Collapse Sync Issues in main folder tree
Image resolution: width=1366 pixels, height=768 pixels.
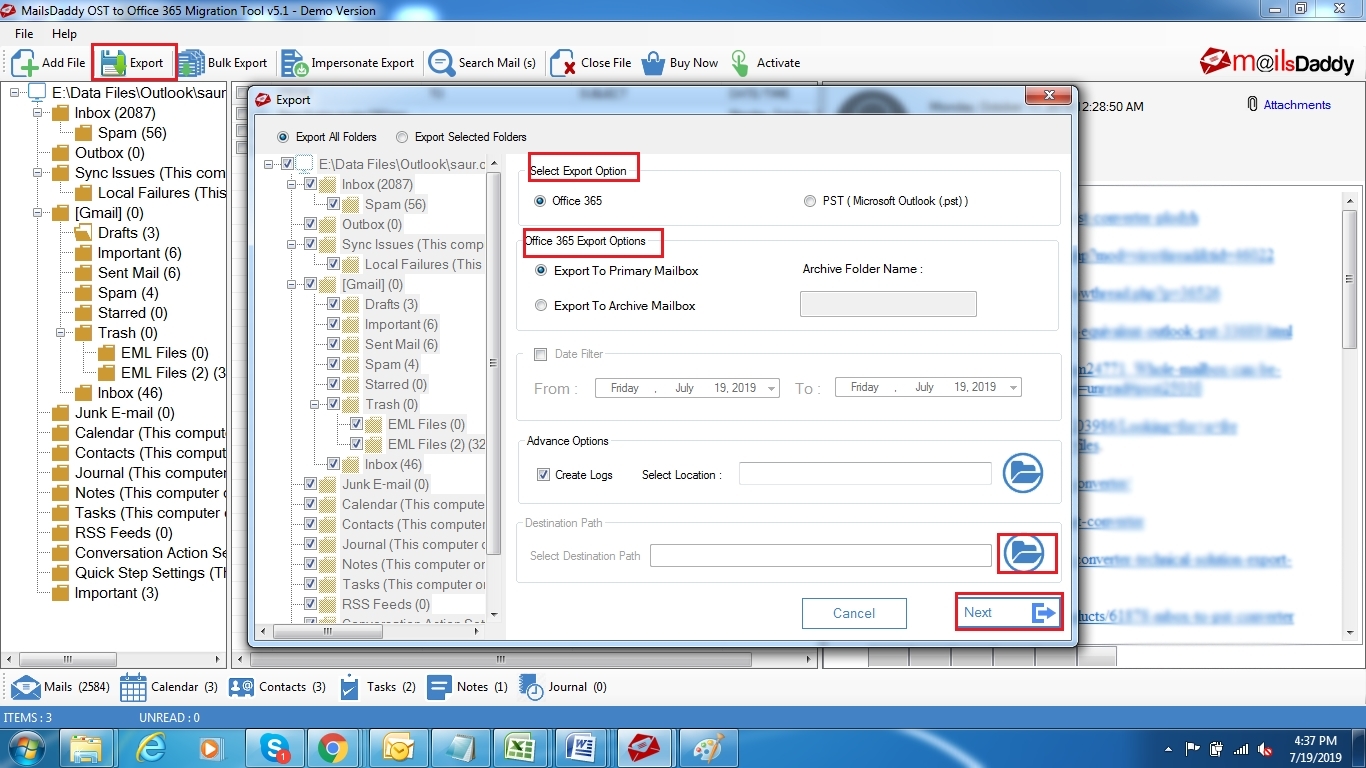(38, 173)
